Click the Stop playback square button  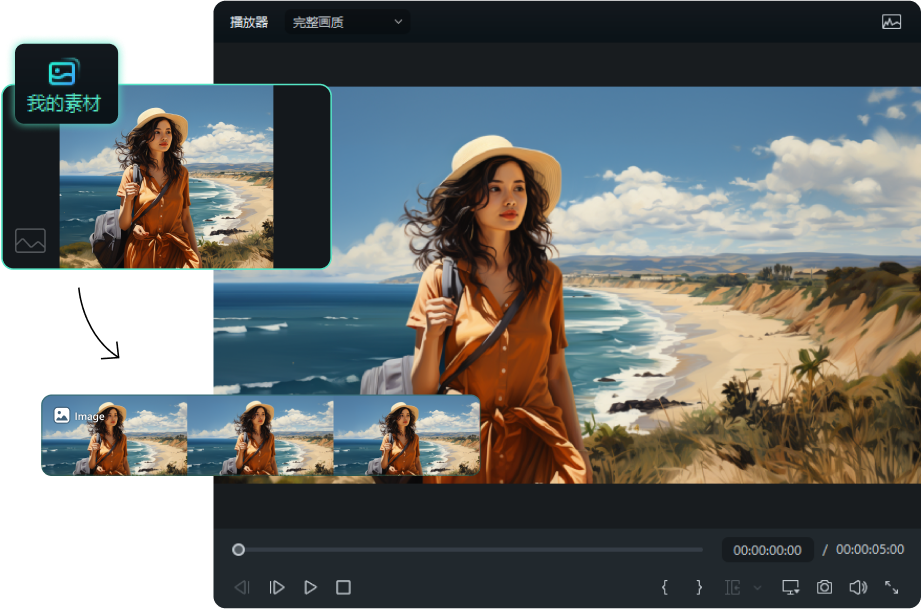[343, 588]
